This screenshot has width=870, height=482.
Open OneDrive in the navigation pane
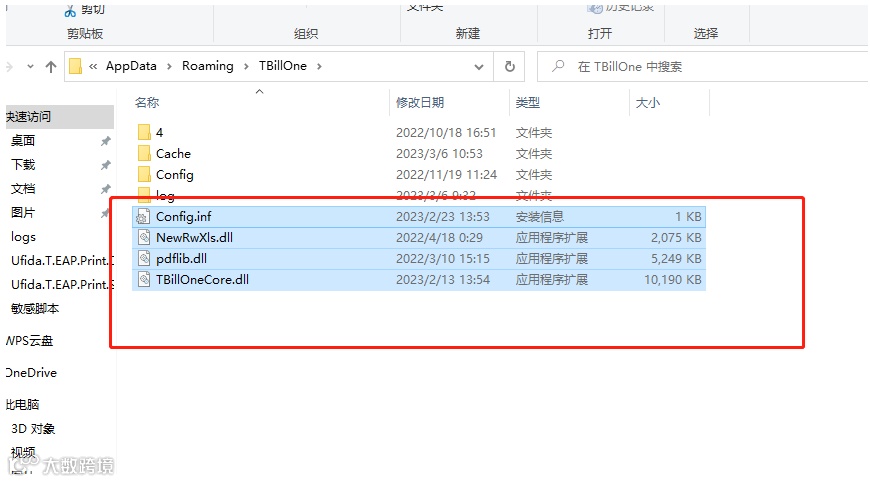pyautogui.click(x=31, y=373)
